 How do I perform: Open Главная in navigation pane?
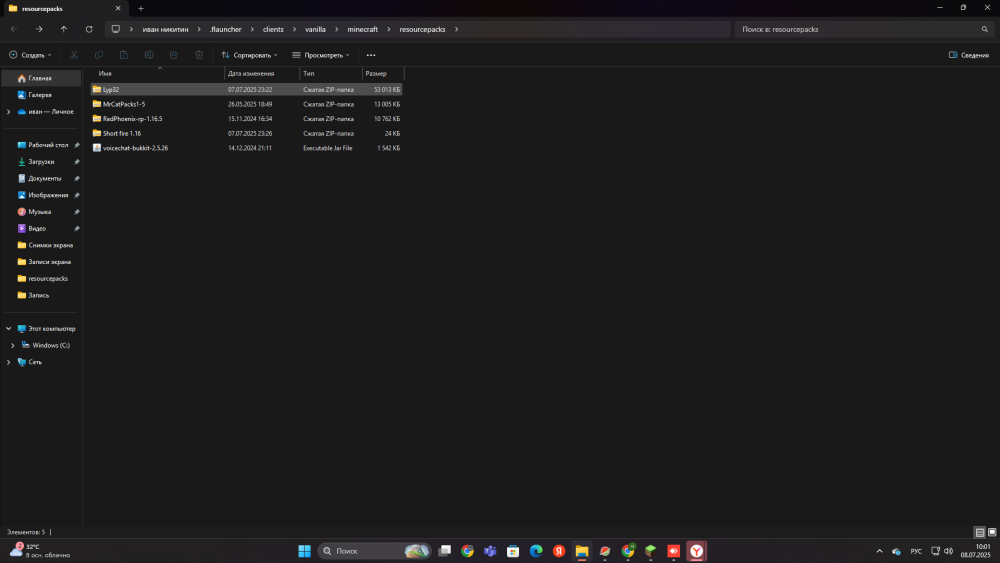click(41, 78)
